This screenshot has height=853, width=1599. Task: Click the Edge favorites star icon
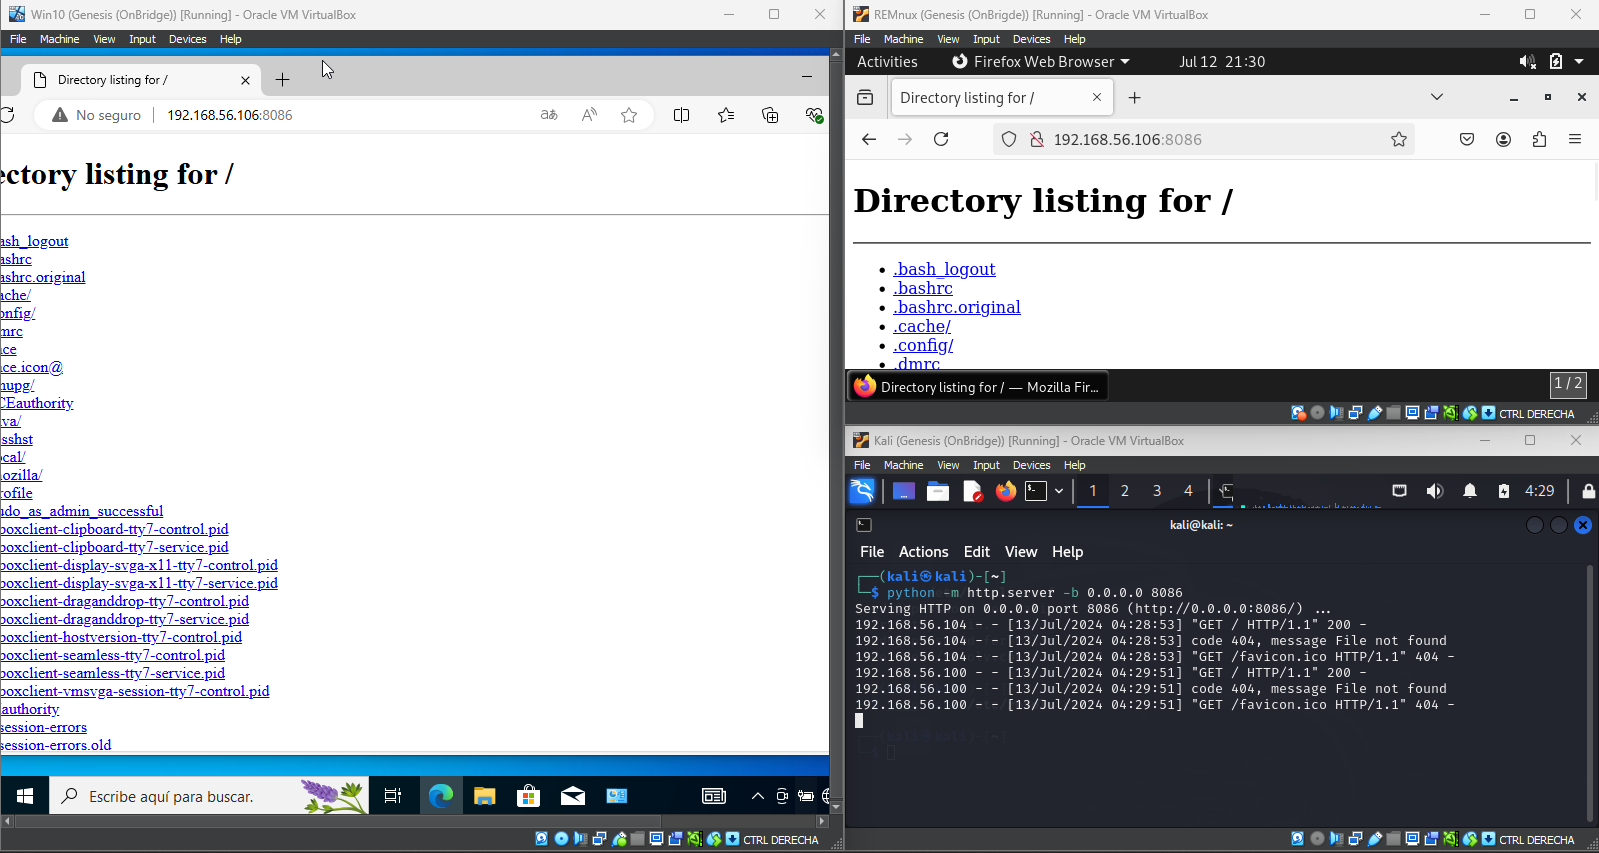coord(629,115)
